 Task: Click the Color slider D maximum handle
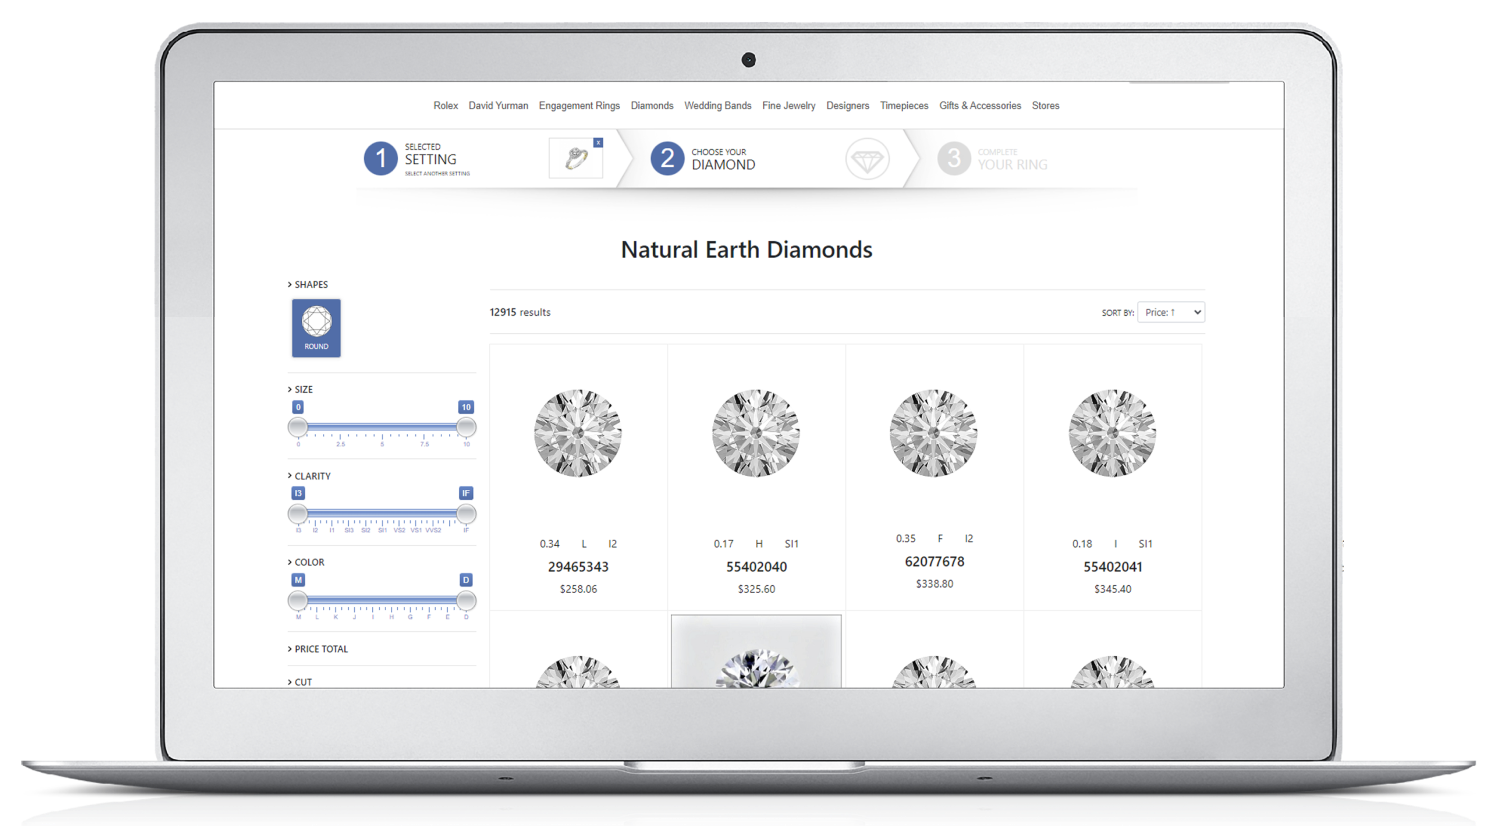(x=466, y=601)
